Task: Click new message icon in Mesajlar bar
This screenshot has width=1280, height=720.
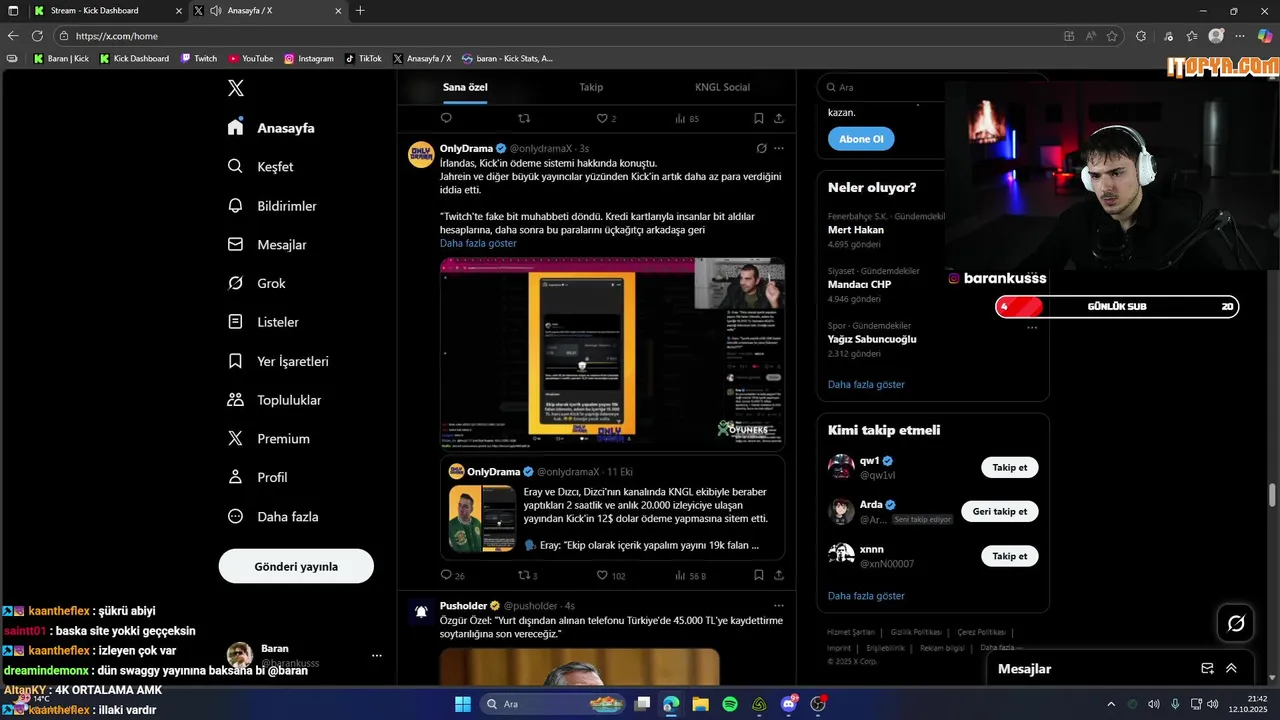Action: pyautogui.click(x=1207, y=668)
